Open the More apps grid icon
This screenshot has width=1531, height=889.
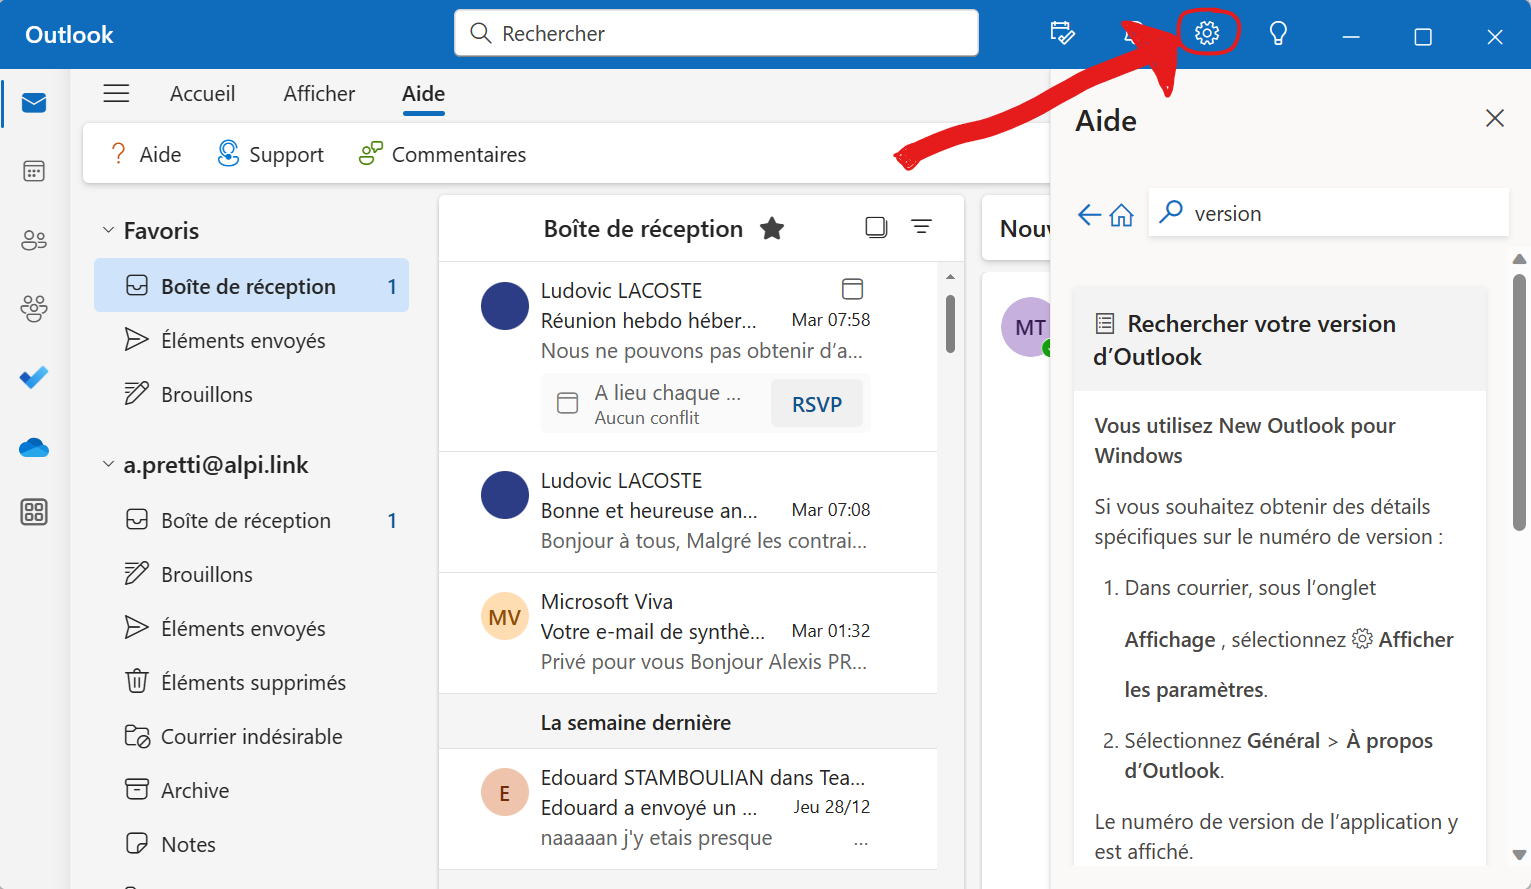34,512
